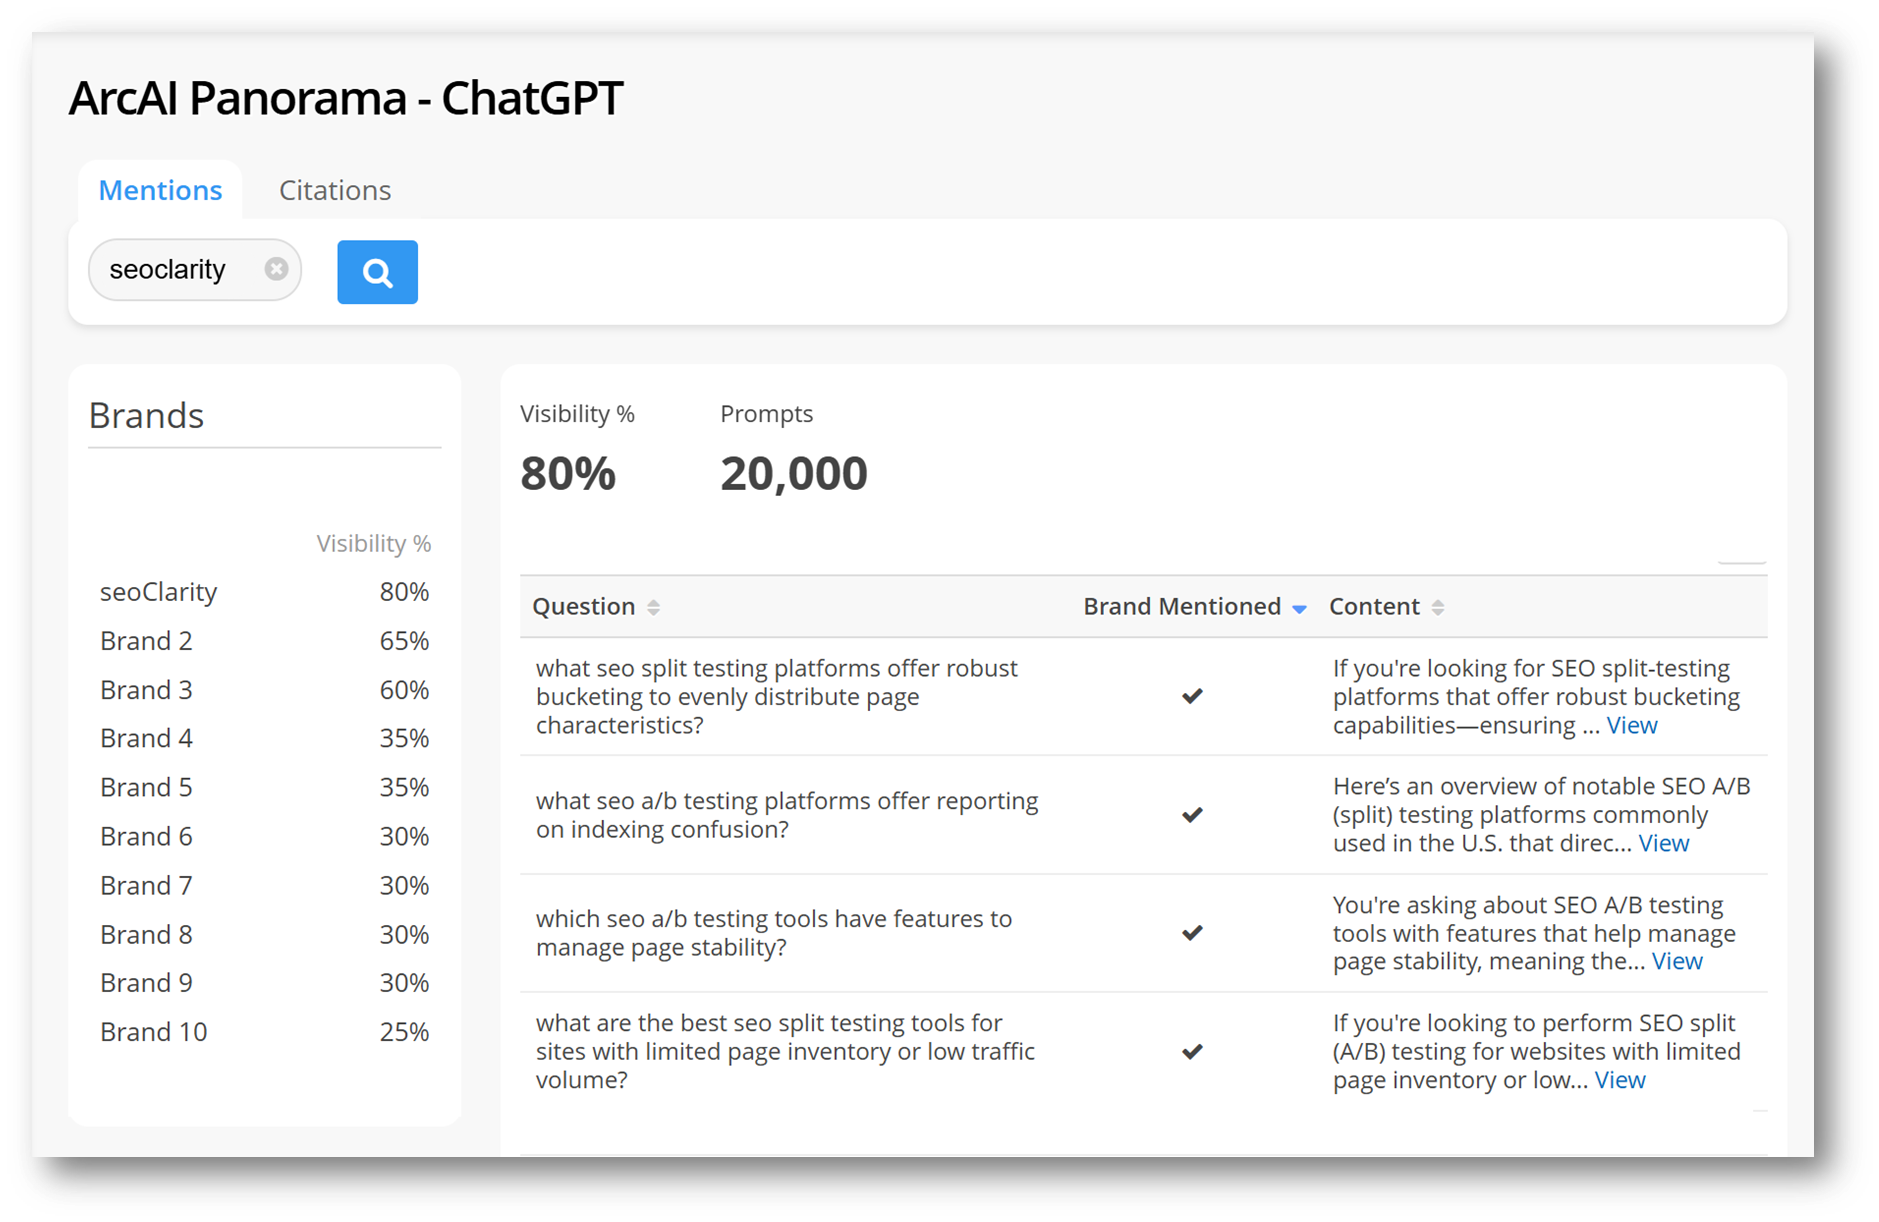Select Brand 2 in the Brands list

(146, 641)
